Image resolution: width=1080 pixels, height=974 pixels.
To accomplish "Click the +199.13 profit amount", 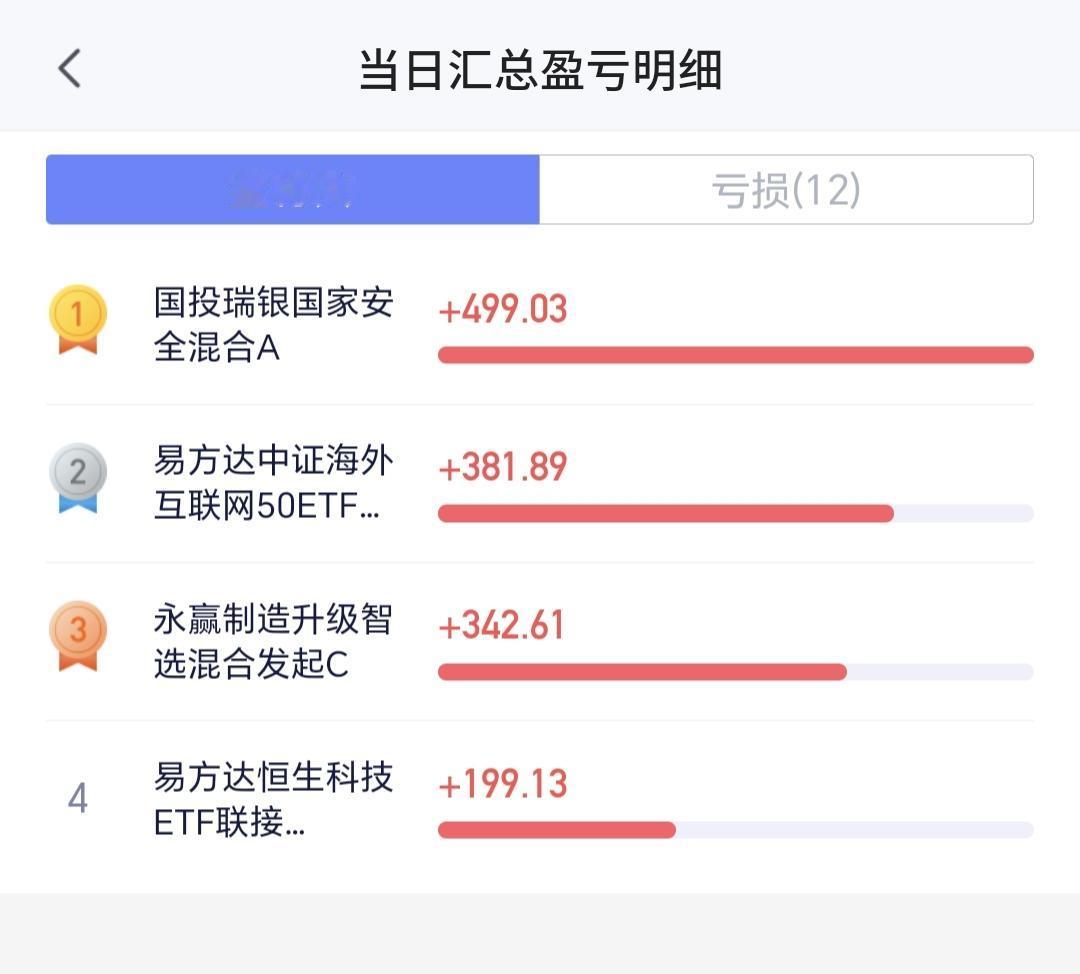I will coord(503,784).
